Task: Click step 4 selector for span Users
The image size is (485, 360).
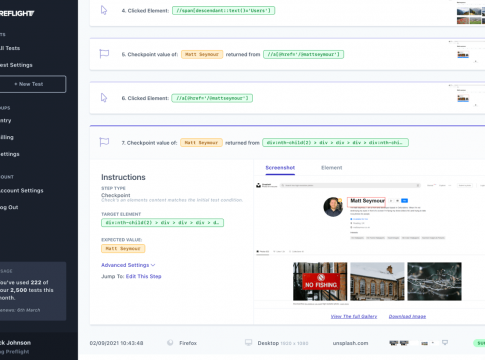Action: 223,11
